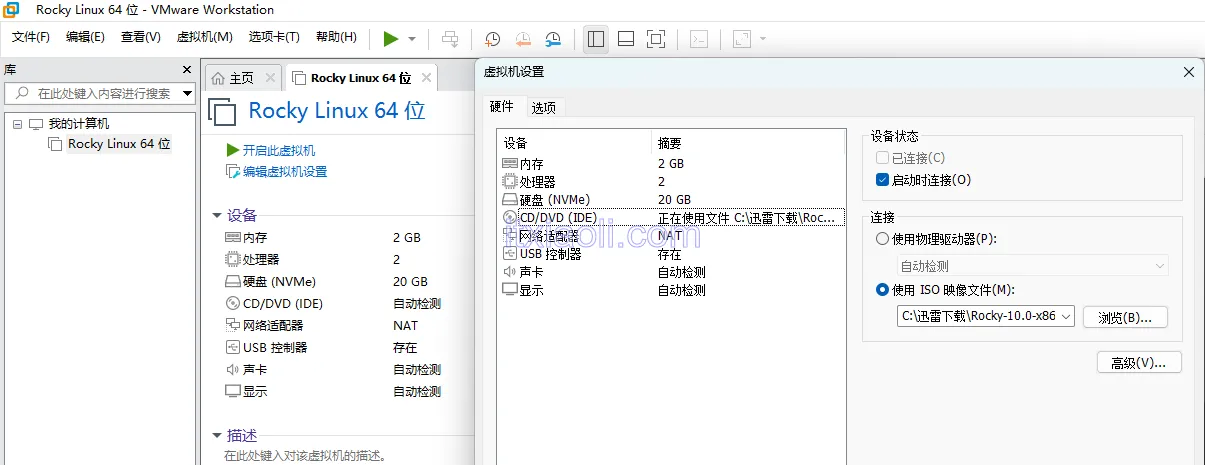
Task: Take a snapshot of this virtual machine
Action: point(492,39)
